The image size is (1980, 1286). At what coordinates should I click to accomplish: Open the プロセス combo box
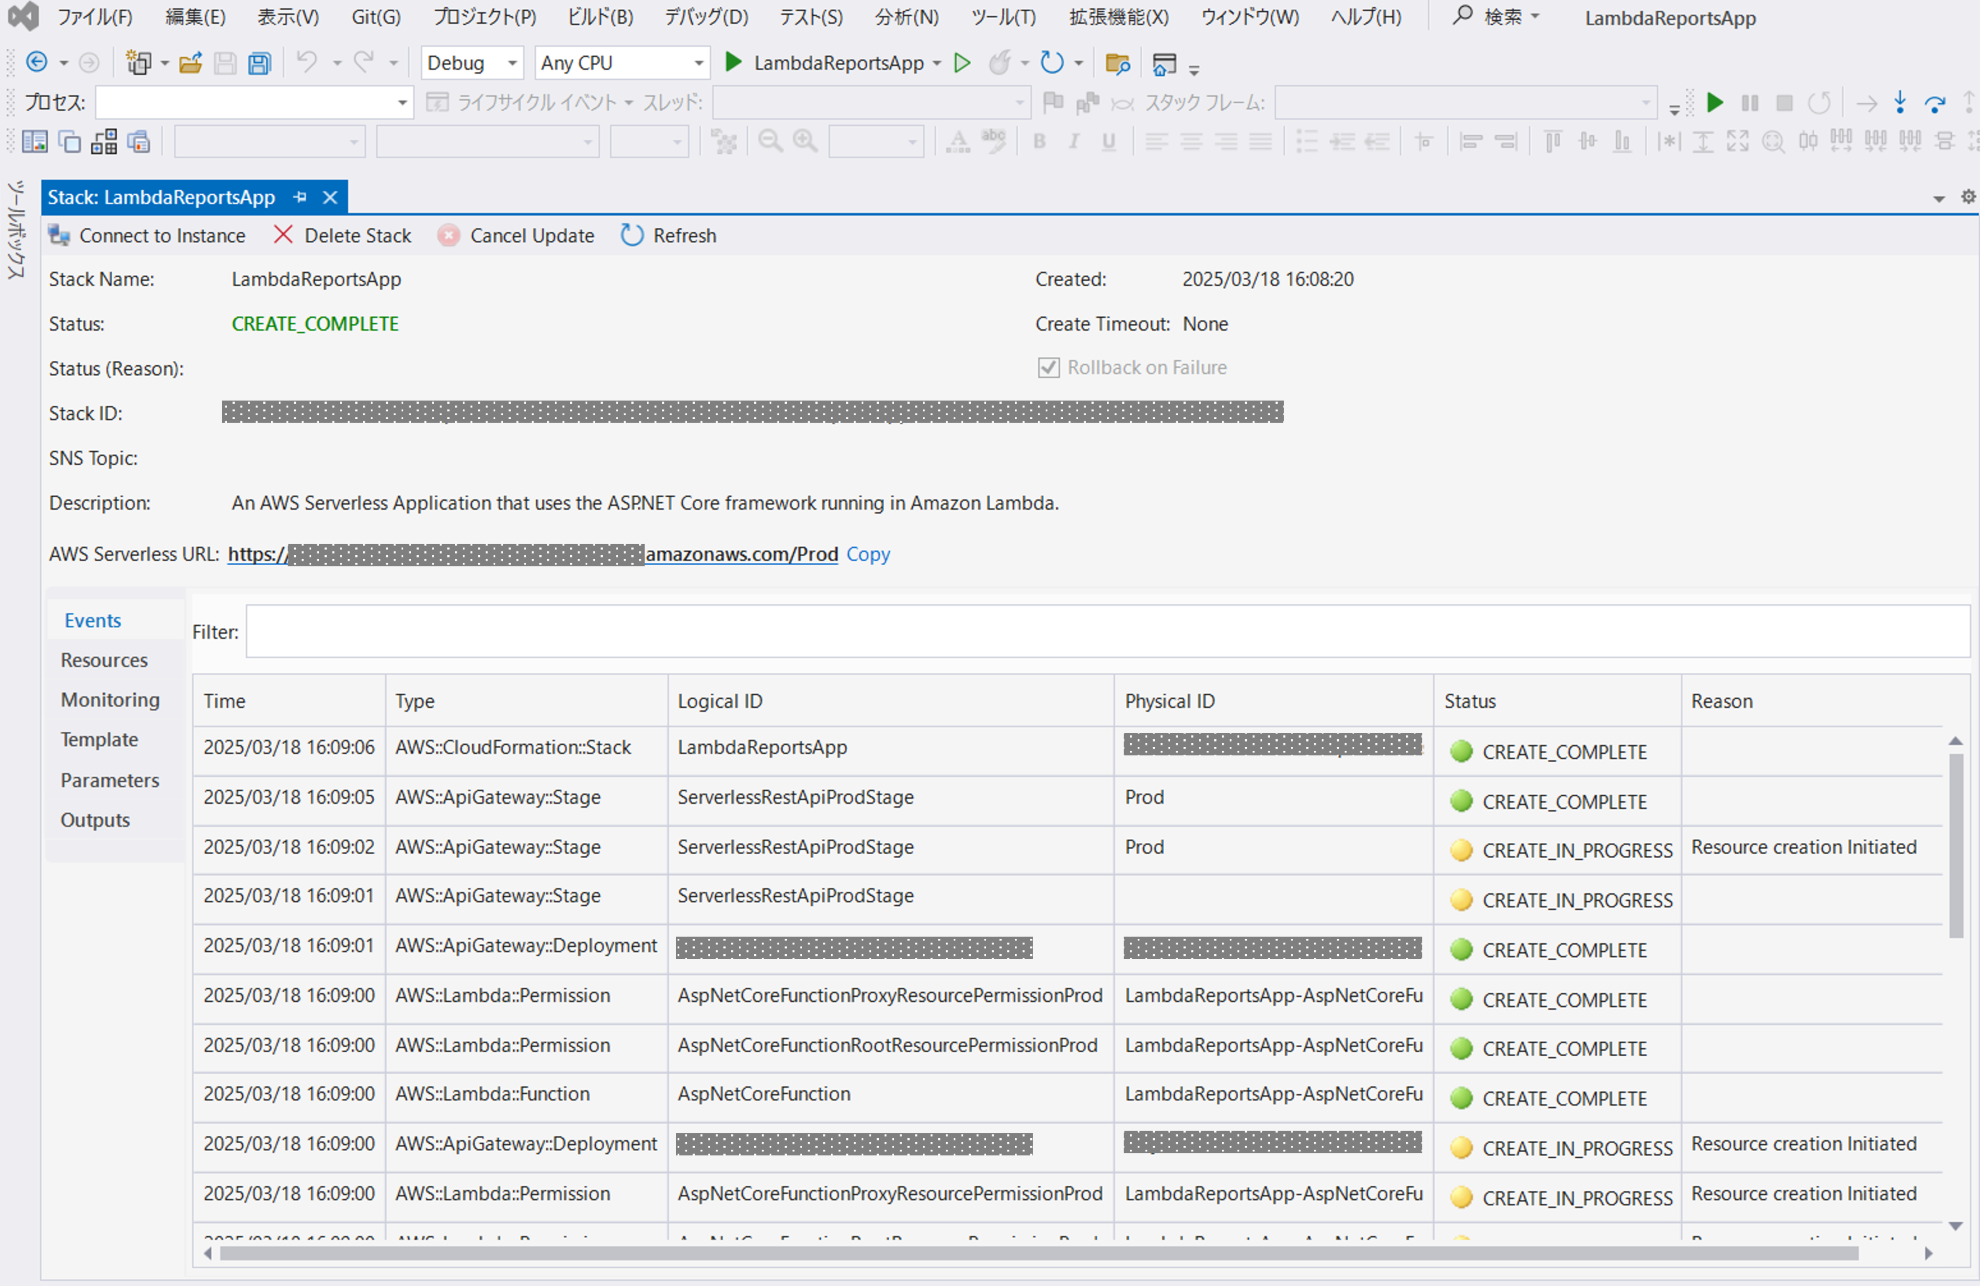point(254,102)
